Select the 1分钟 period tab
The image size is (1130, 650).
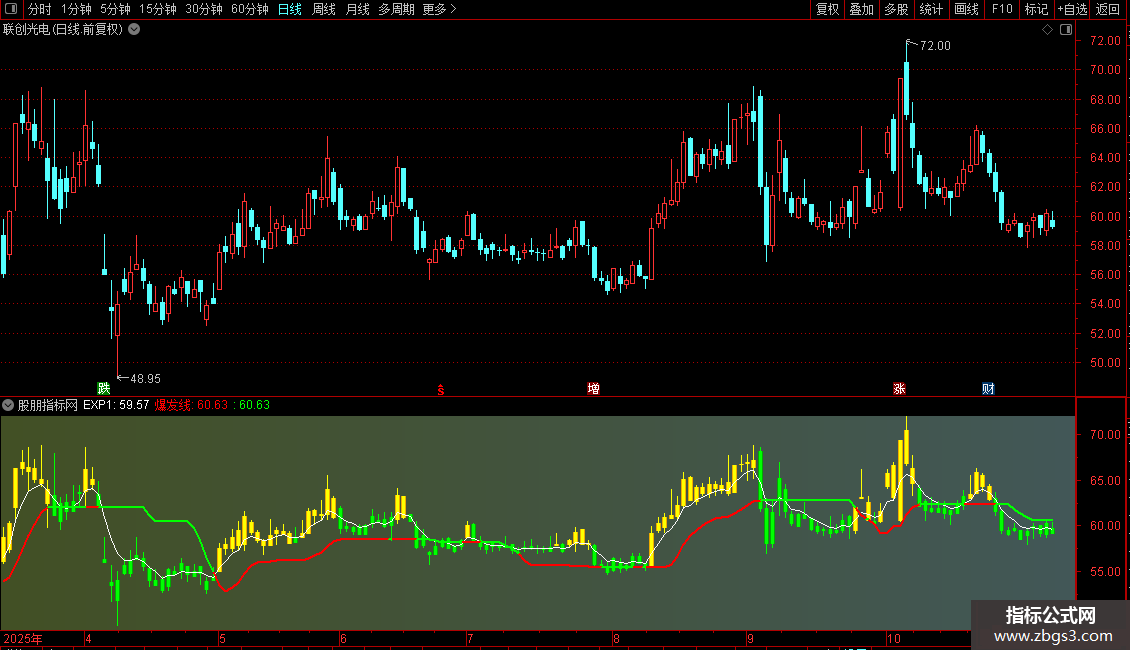coord(76,9)
